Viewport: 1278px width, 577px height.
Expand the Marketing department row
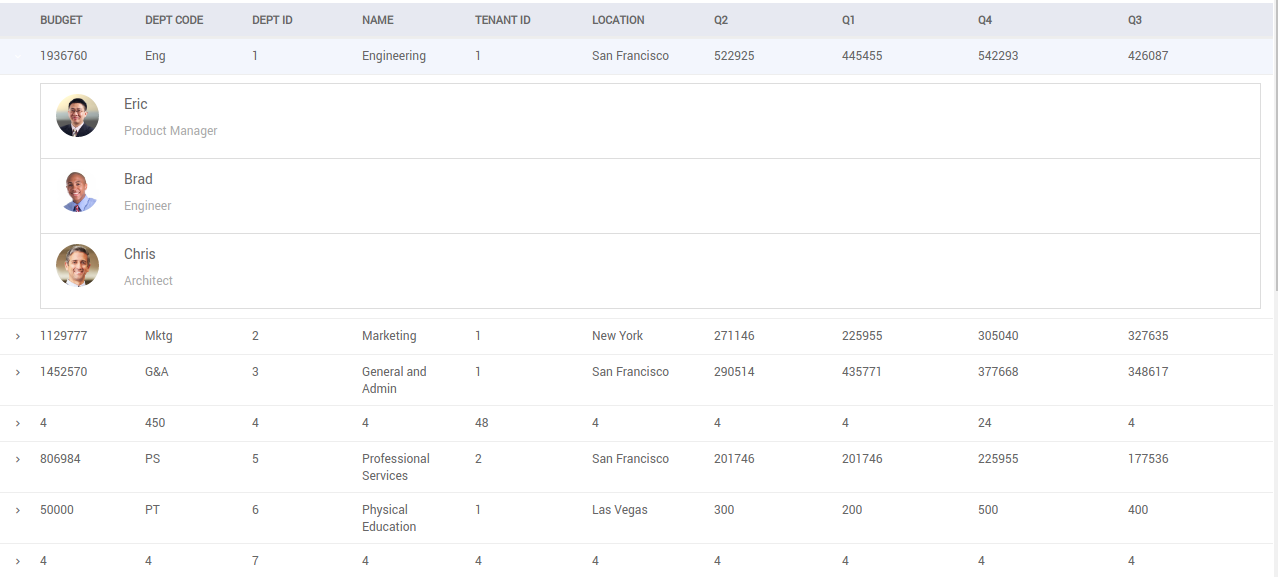[x=18, y=337]
